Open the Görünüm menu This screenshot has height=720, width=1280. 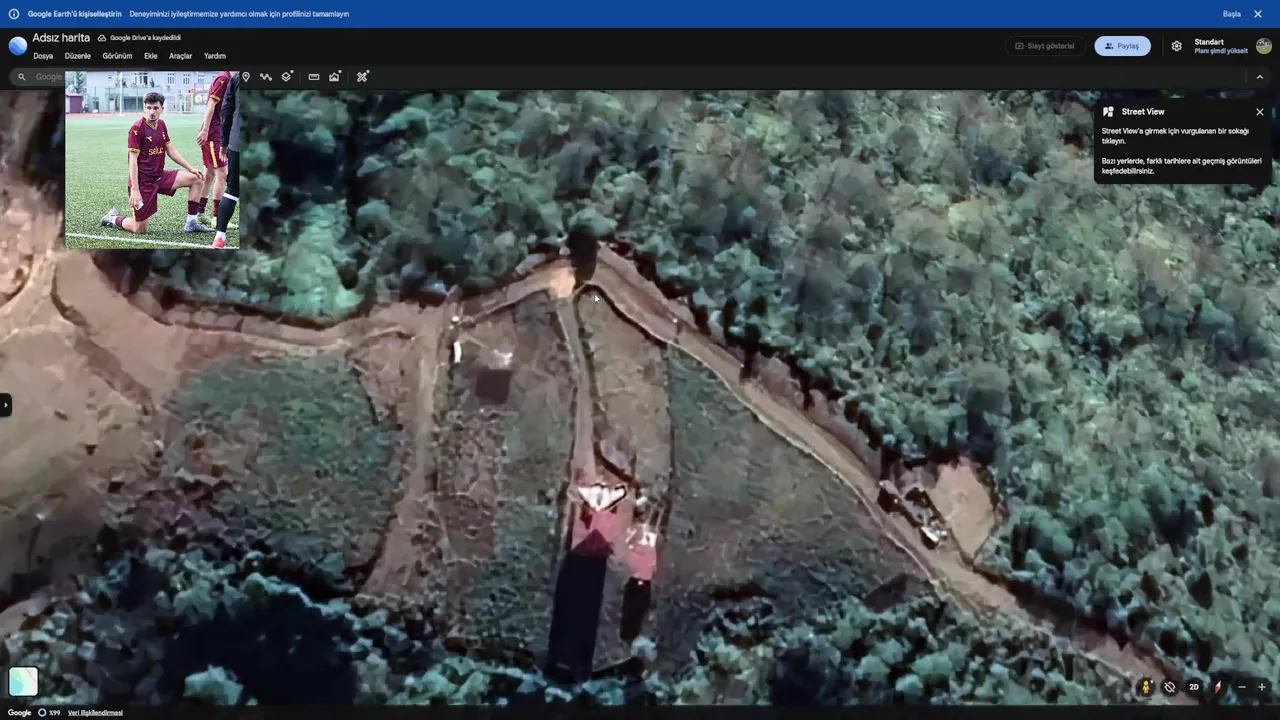click(117, 56)
